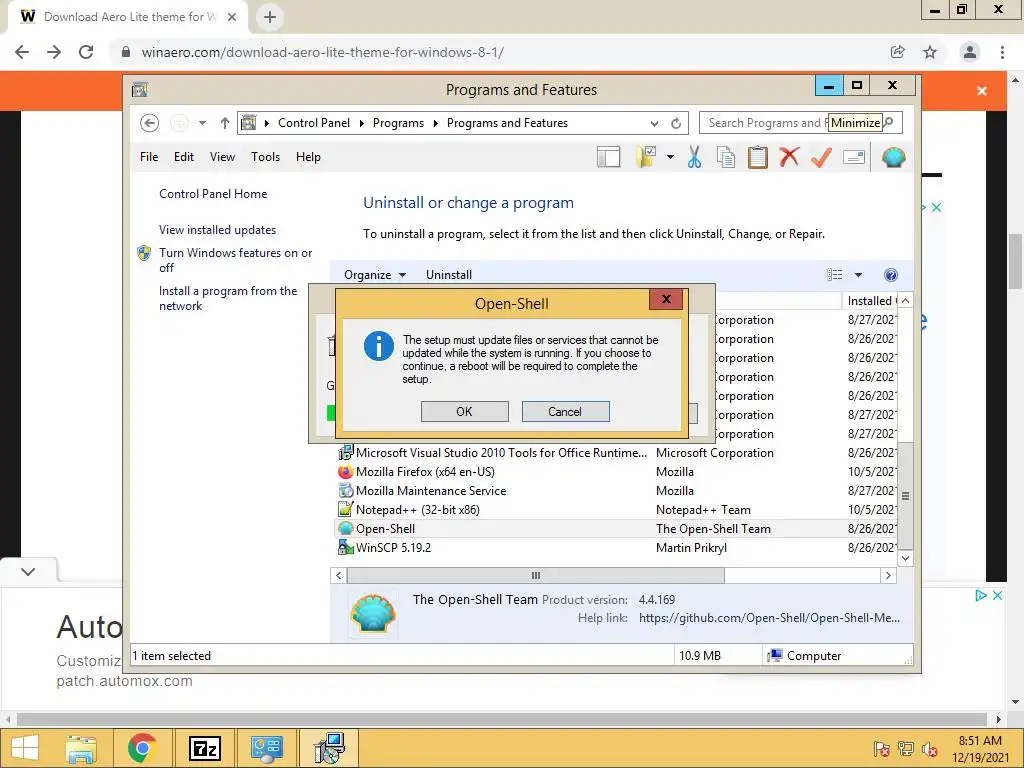This screenshot has height=768, width=1024.
Task: Open the File menu
Action: click(149, 157)
